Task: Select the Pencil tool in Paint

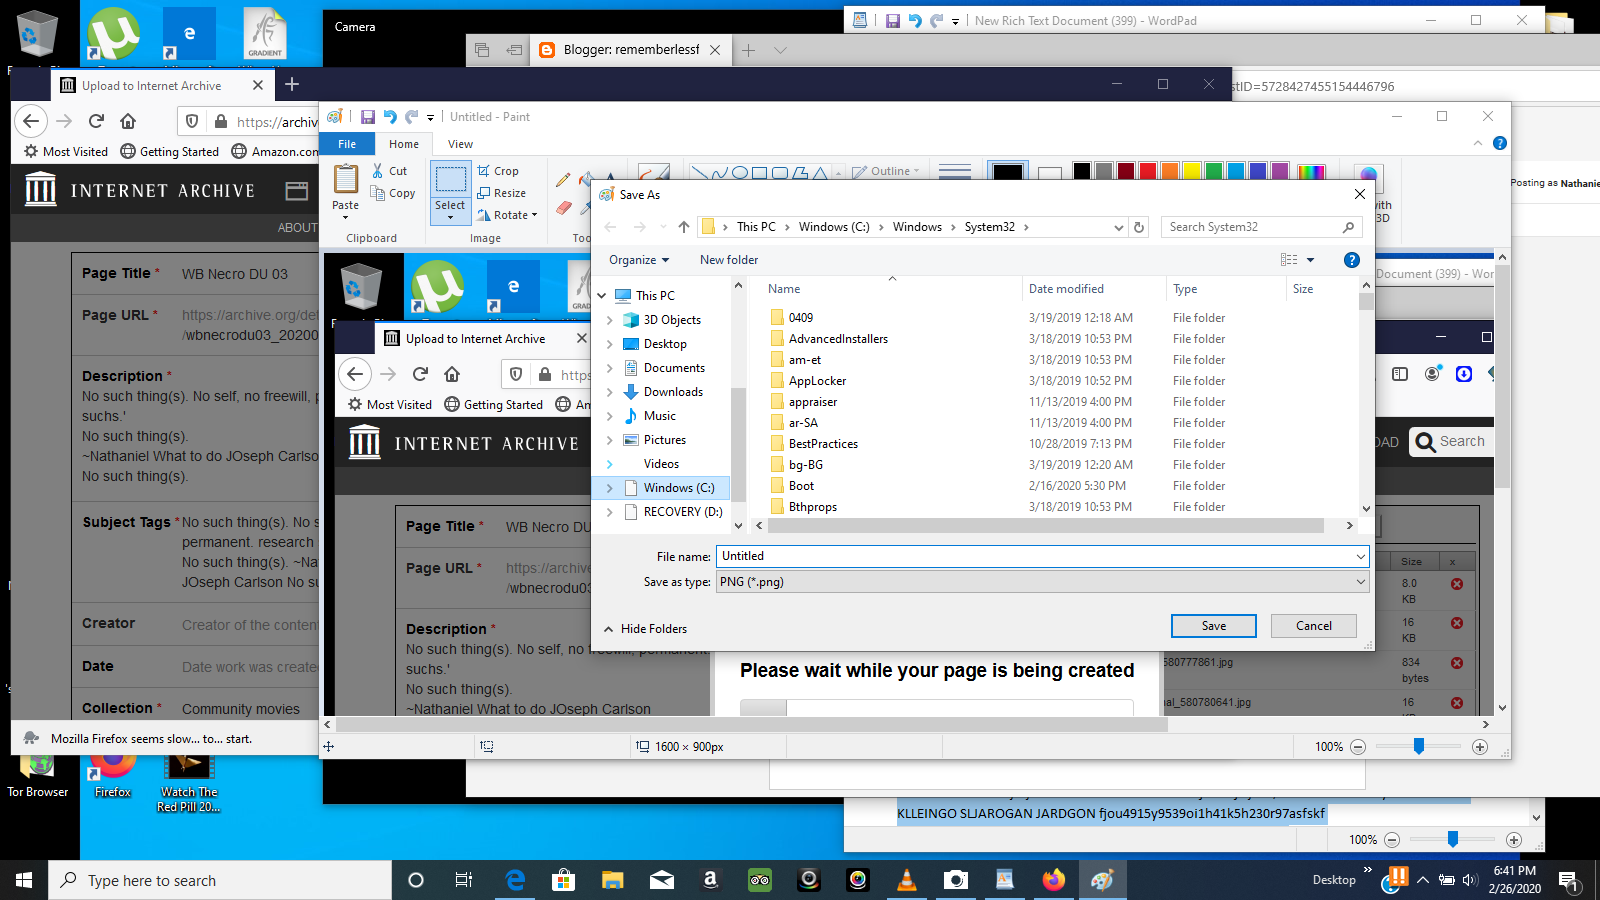Action: 563,180
